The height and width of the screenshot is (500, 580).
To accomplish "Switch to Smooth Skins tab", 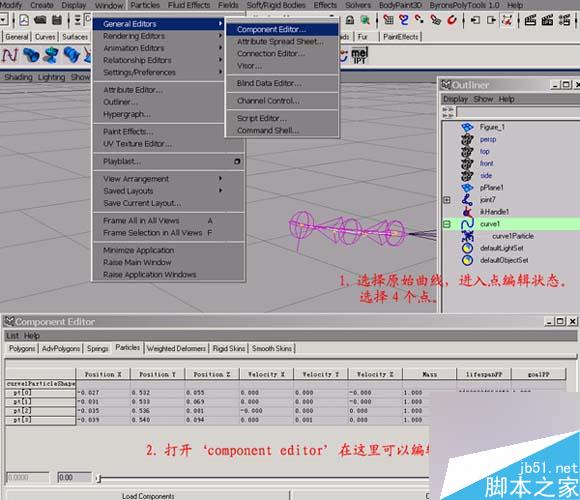I will [272, 348].
